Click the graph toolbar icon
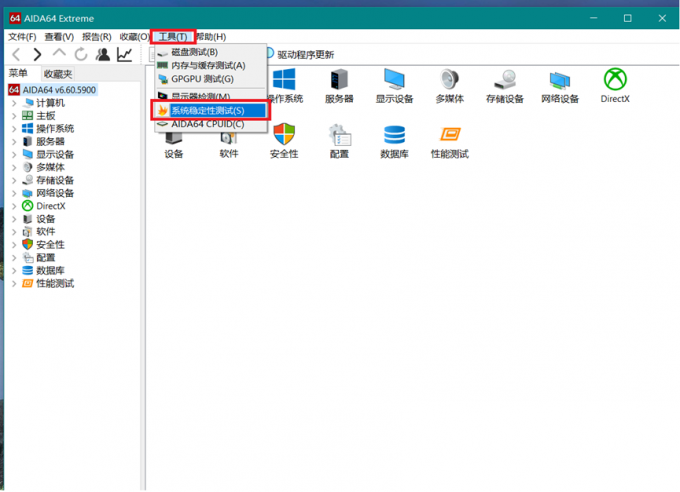Image resolution: width=680 pixels, height=492 pixels. [x=124, y=54]
